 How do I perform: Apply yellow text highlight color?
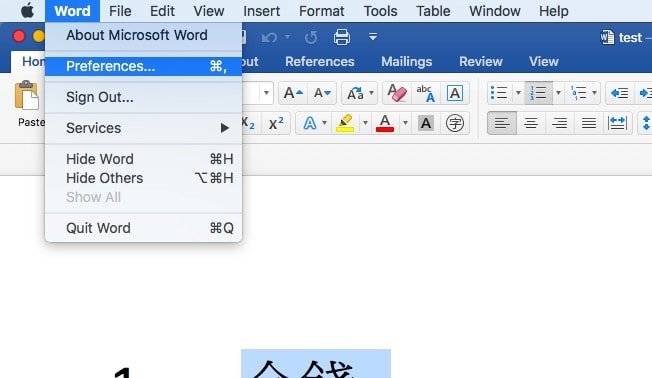click(x=345, y=123)
